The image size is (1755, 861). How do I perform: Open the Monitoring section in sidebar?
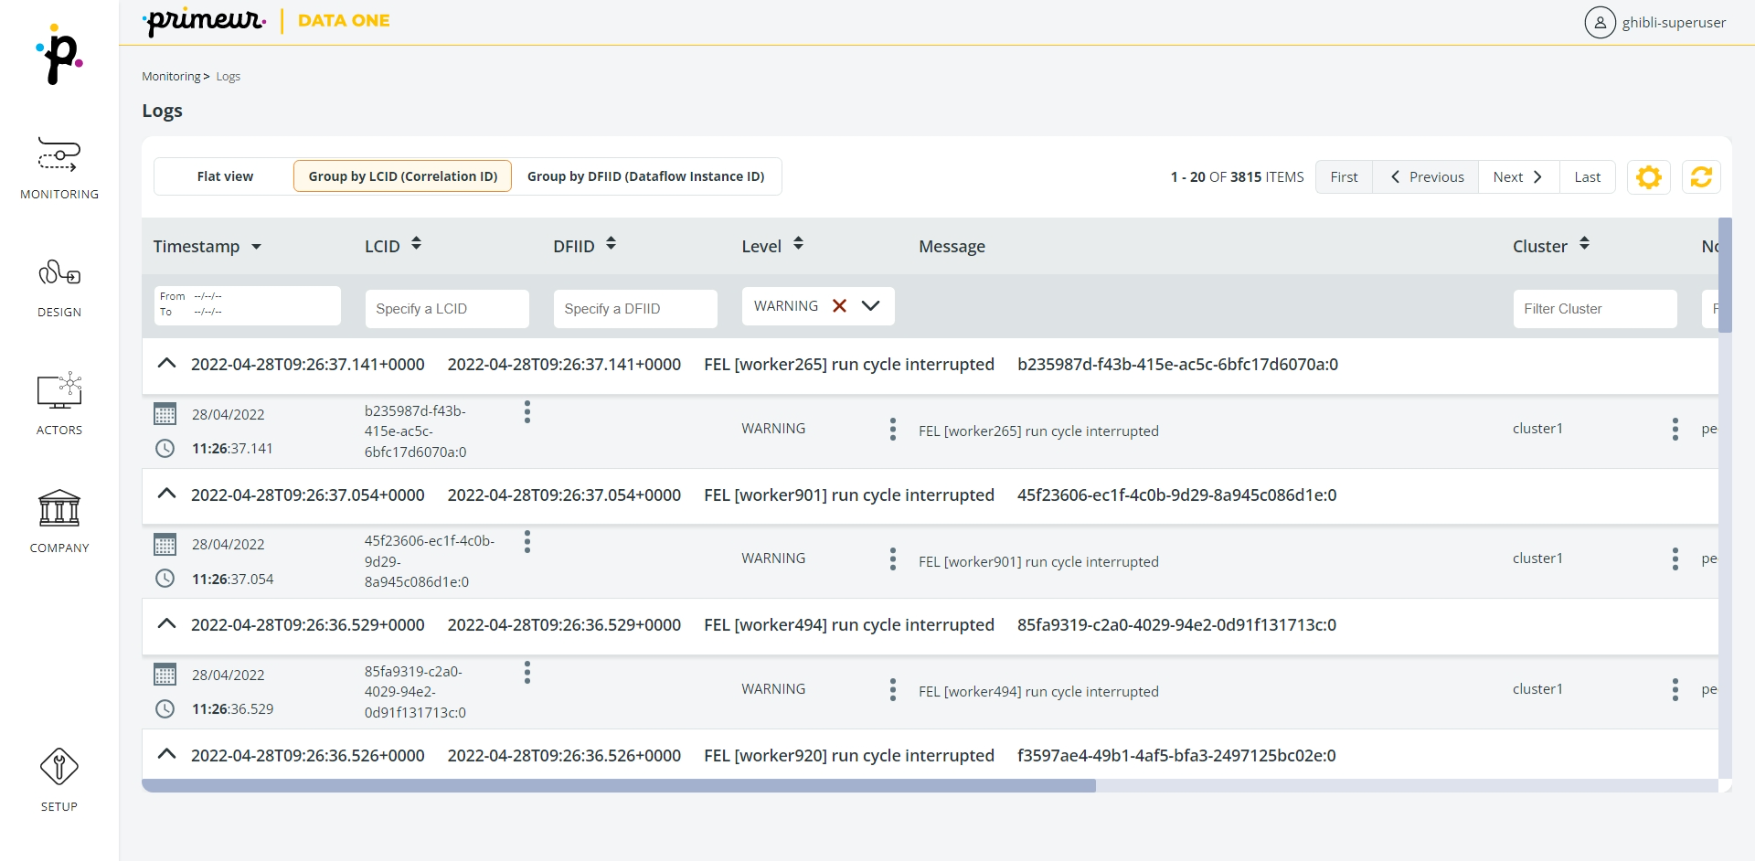coord(59,167)
